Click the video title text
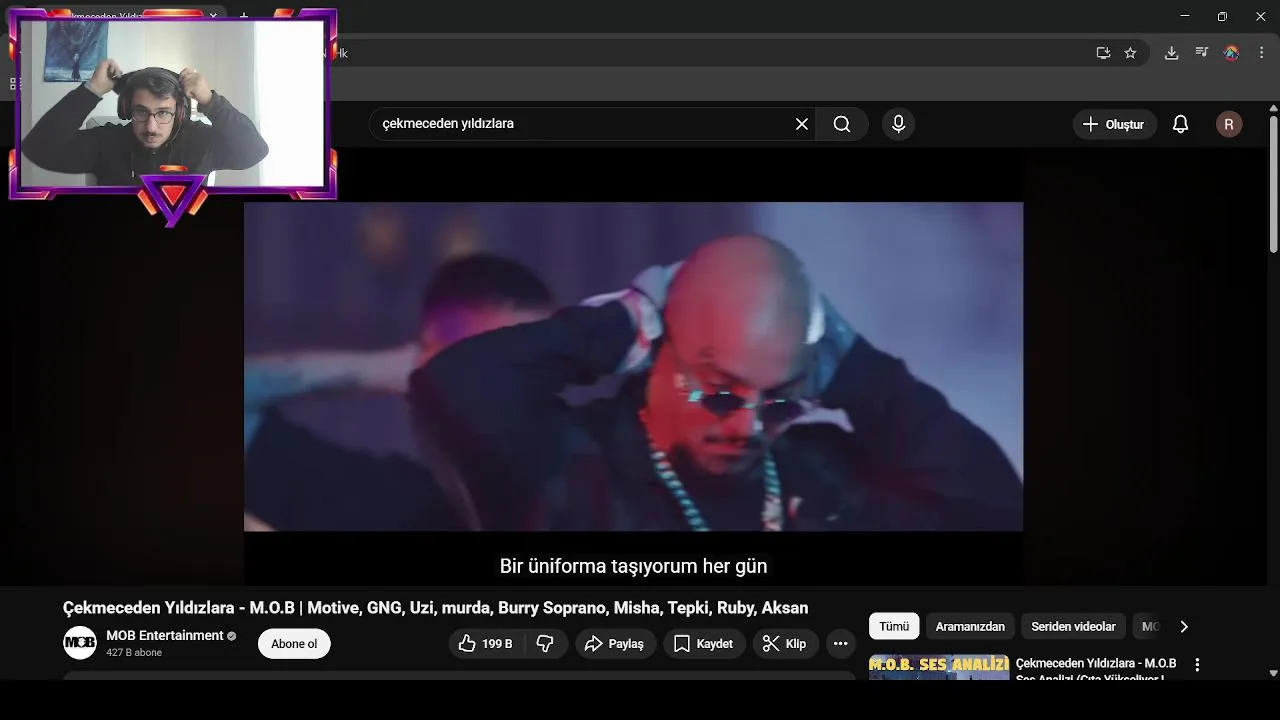 (435, 608)
